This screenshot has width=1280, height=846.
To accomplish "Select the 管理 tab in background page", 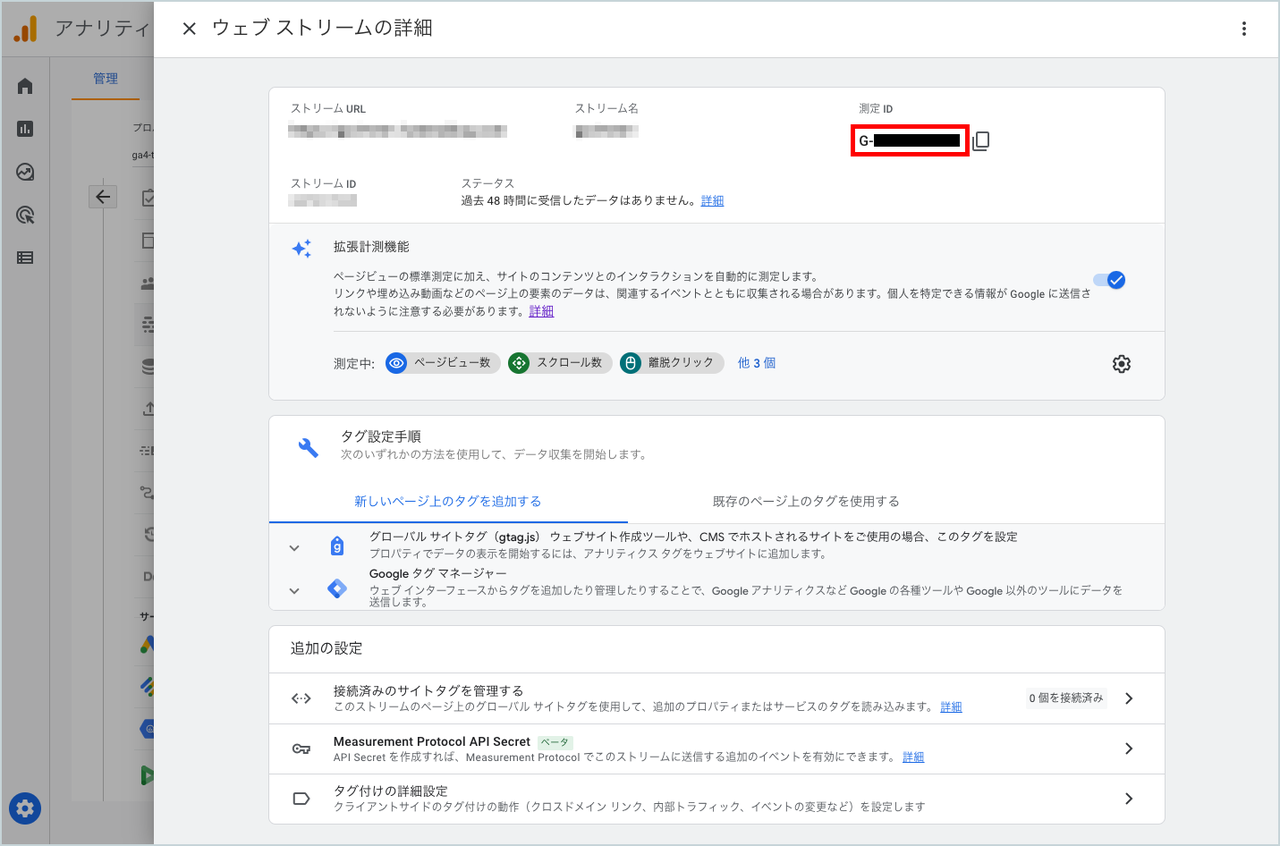I will (105, 78).
